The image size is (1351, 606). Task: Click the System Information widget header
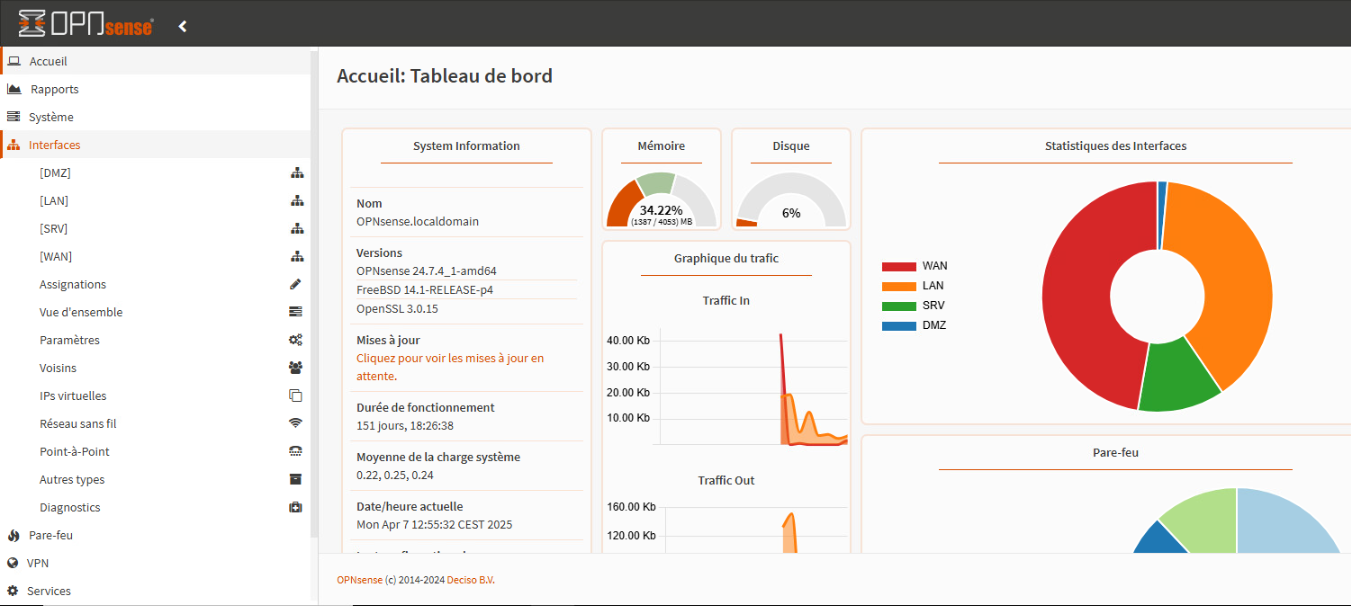coord(466,146)
